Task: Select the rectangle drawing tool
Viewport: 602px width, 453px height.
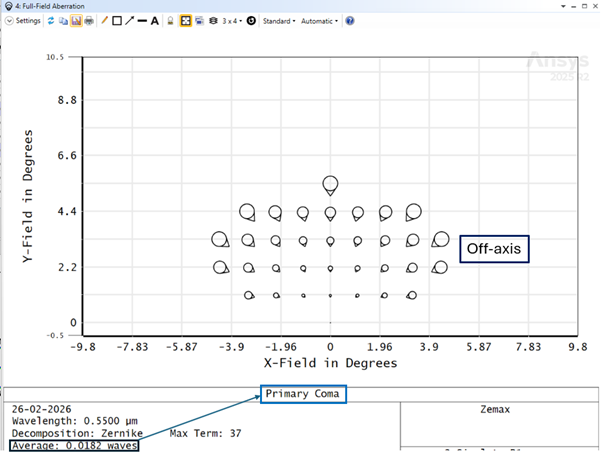Action: (116, 21)
